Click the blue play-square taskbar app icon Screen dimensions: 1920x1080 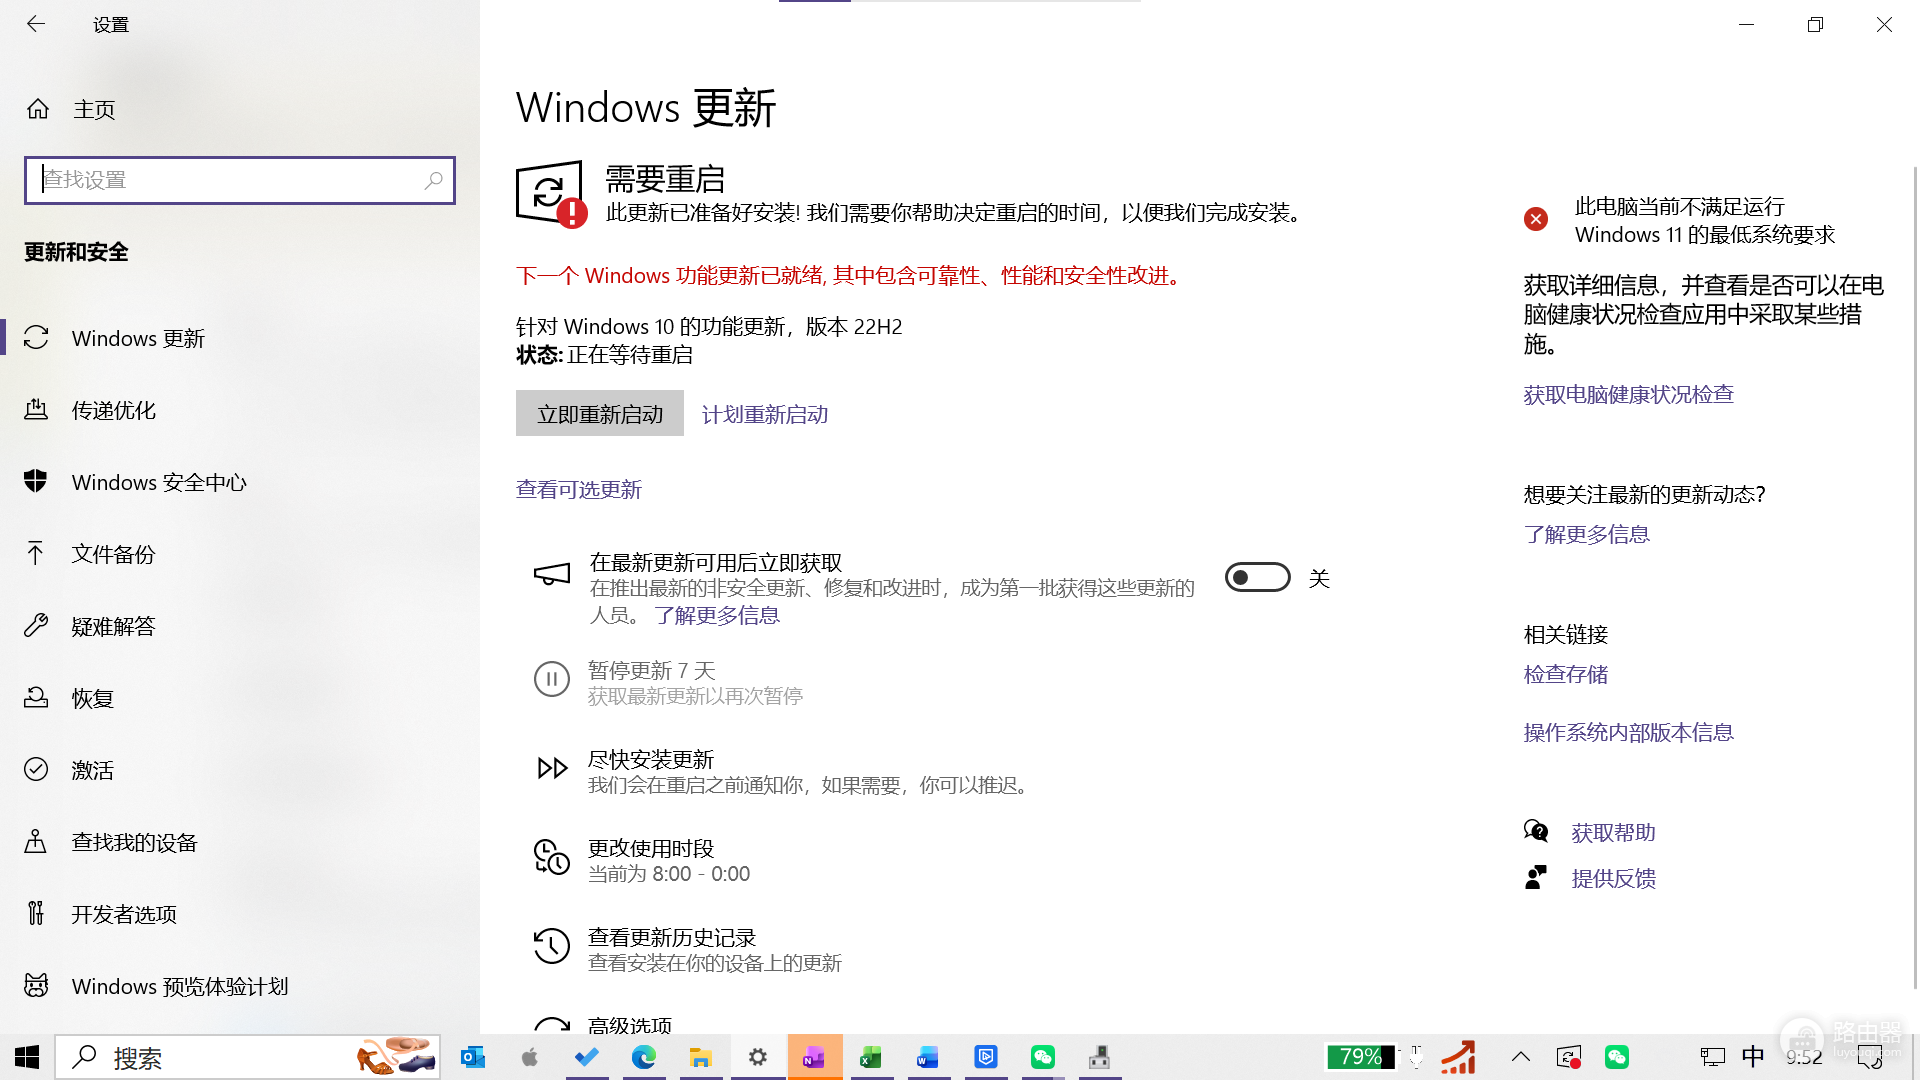click(x=986, y=1057)
